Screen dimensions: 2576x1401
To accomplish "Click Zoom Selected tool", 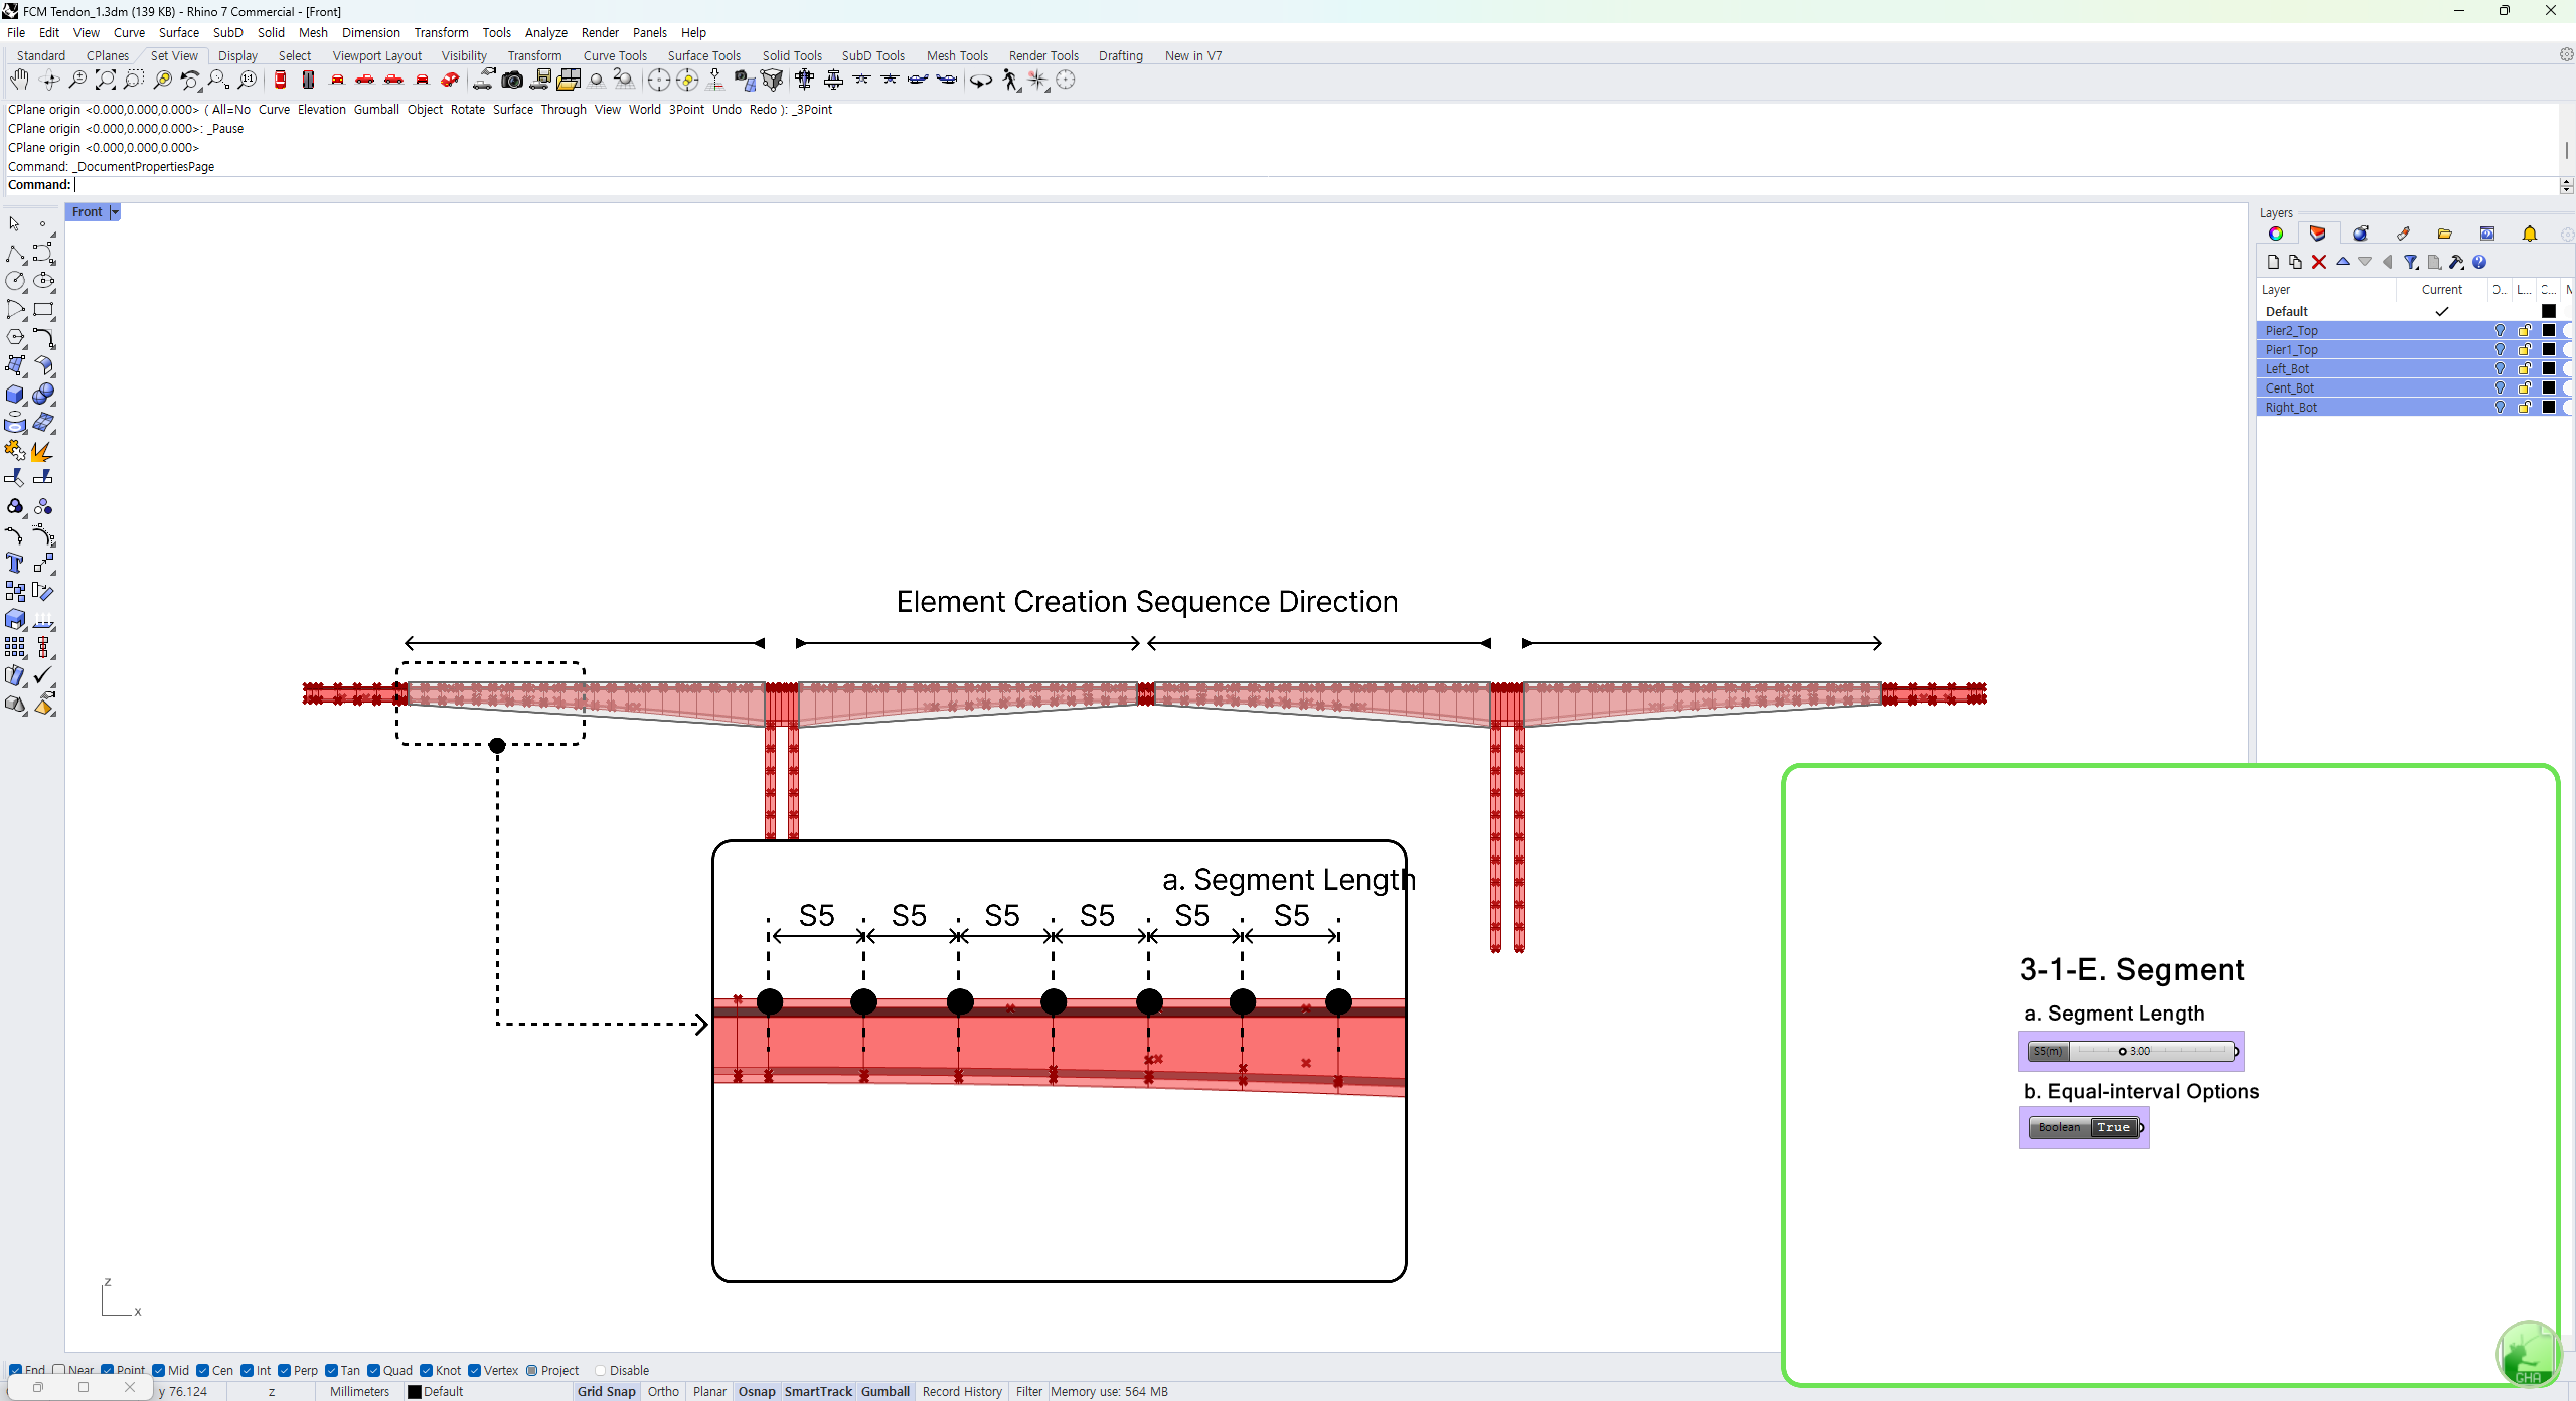I will 162,80.
